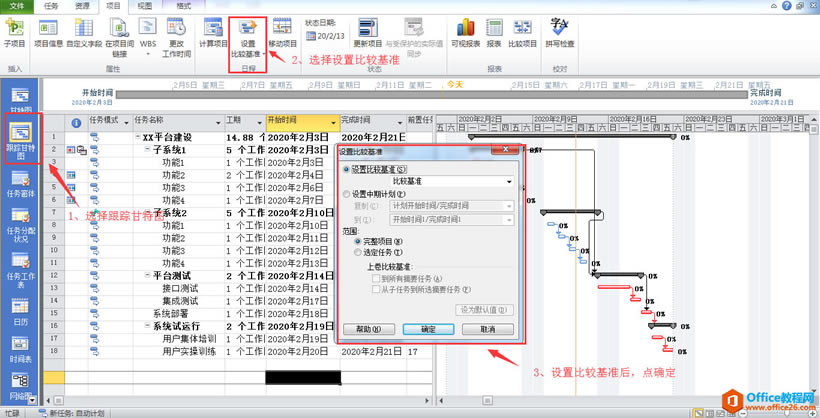This screenshot has height=418, width=820.
Task: Open 任务窗体 view in sidebar
Action: pos(21,184)
